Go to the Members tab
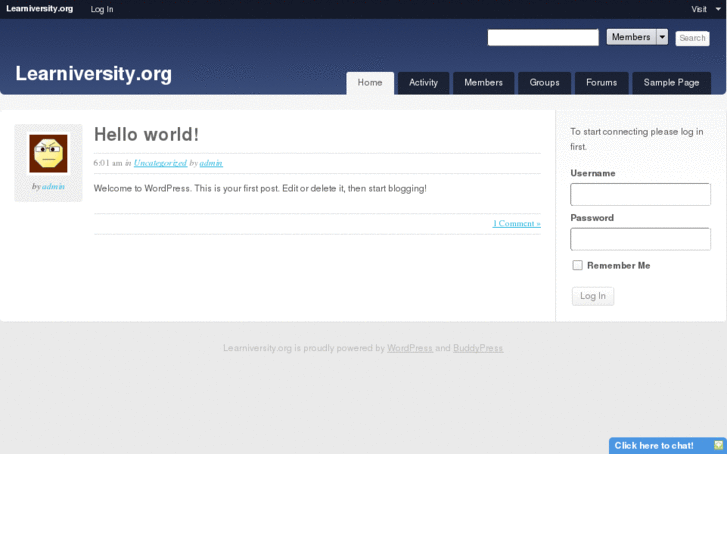 coord(484,83)
